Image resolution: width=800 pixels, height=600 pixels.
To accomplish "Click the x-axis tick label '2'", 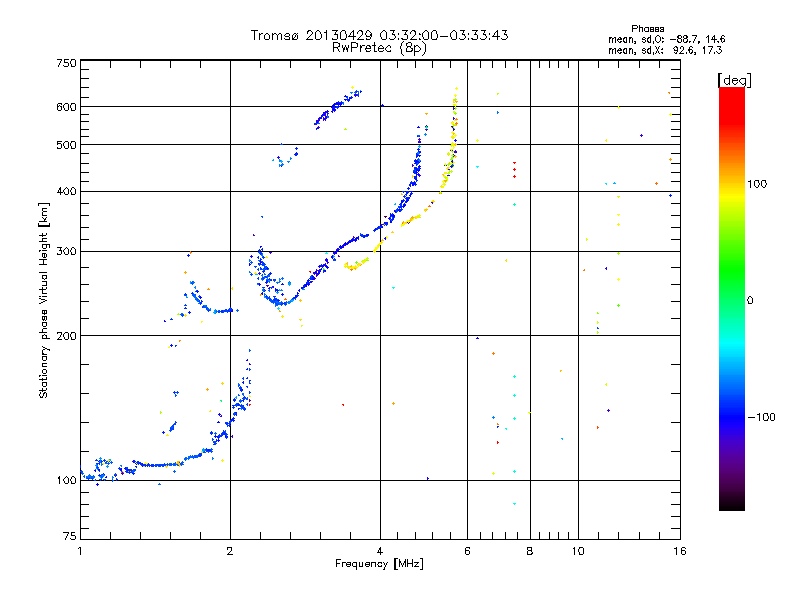I will point(230,551).
